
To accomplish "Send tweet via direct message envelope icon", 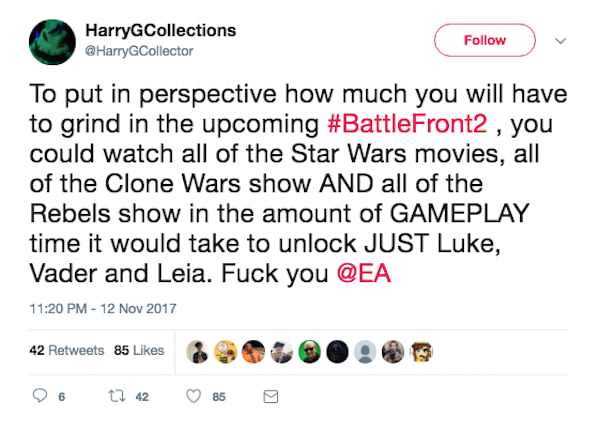I will 269,396.
